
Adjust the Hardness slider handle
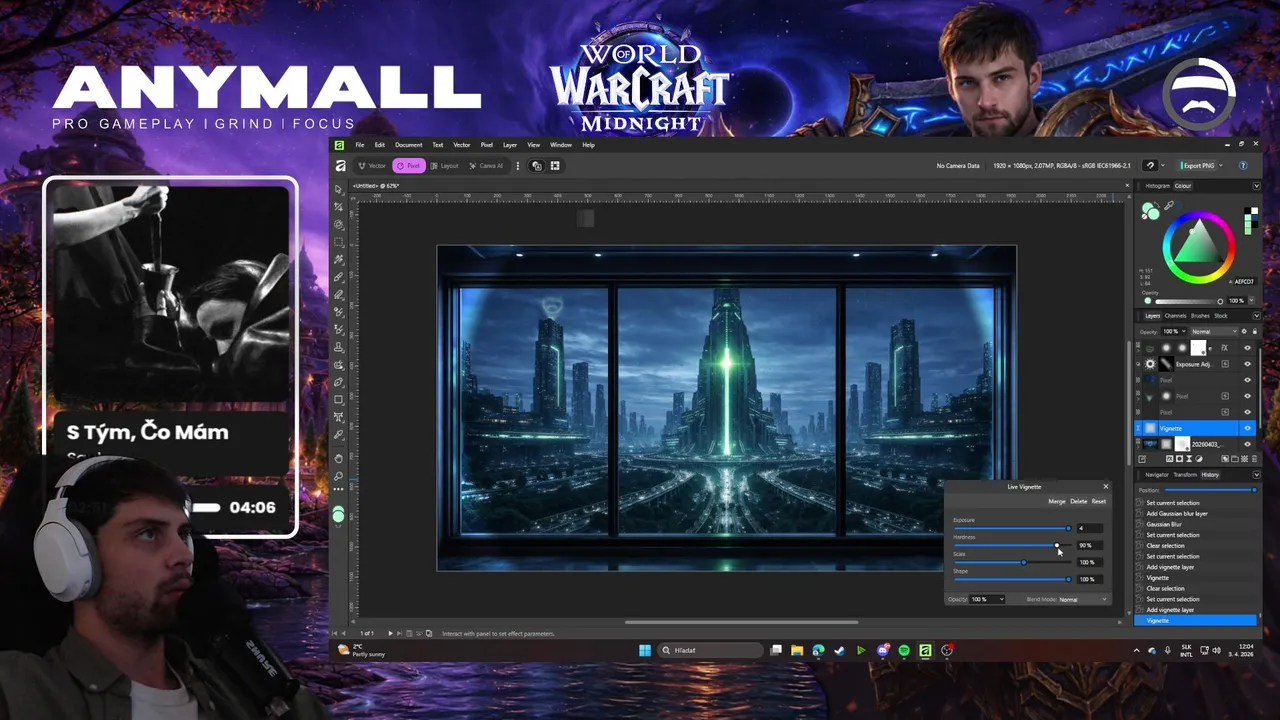(1056, 545)
